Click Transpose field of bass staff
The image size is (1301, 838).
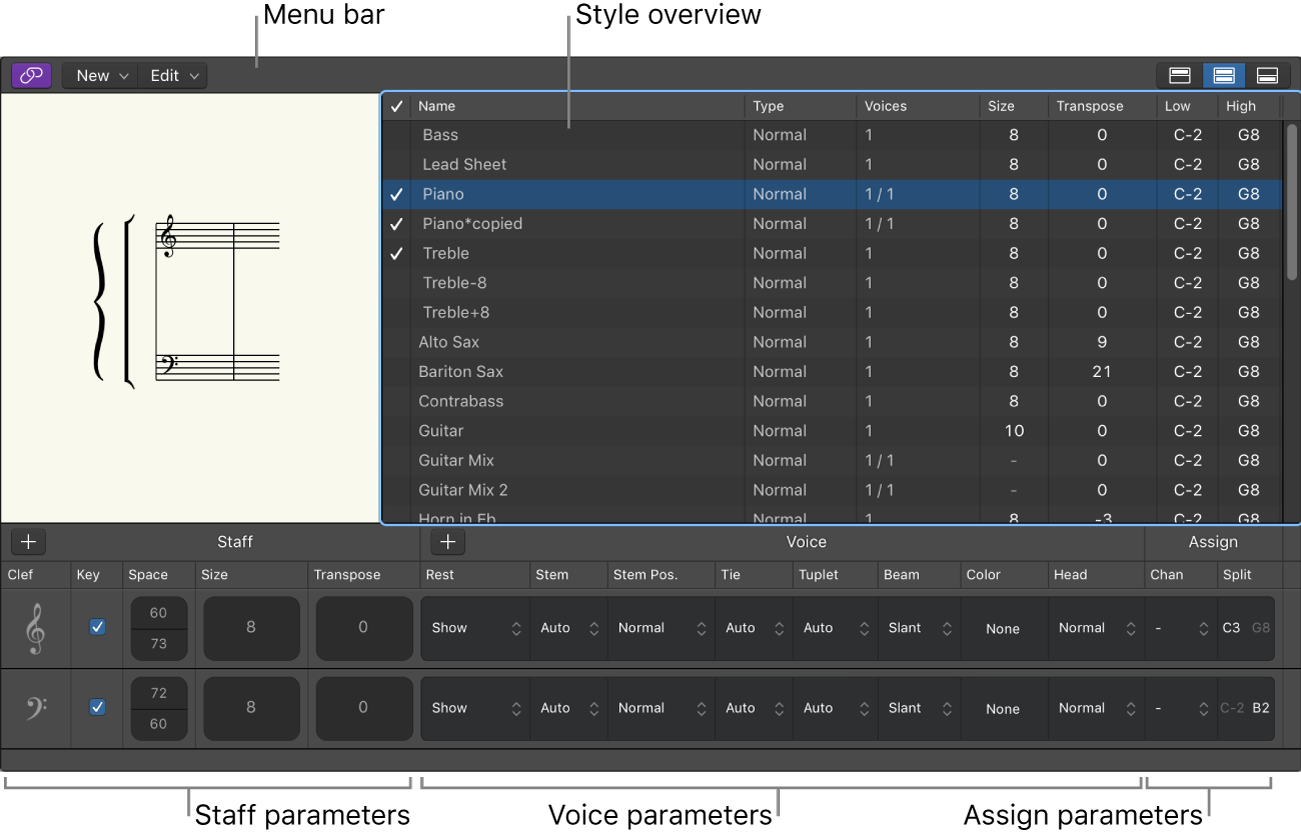[364, 708]
